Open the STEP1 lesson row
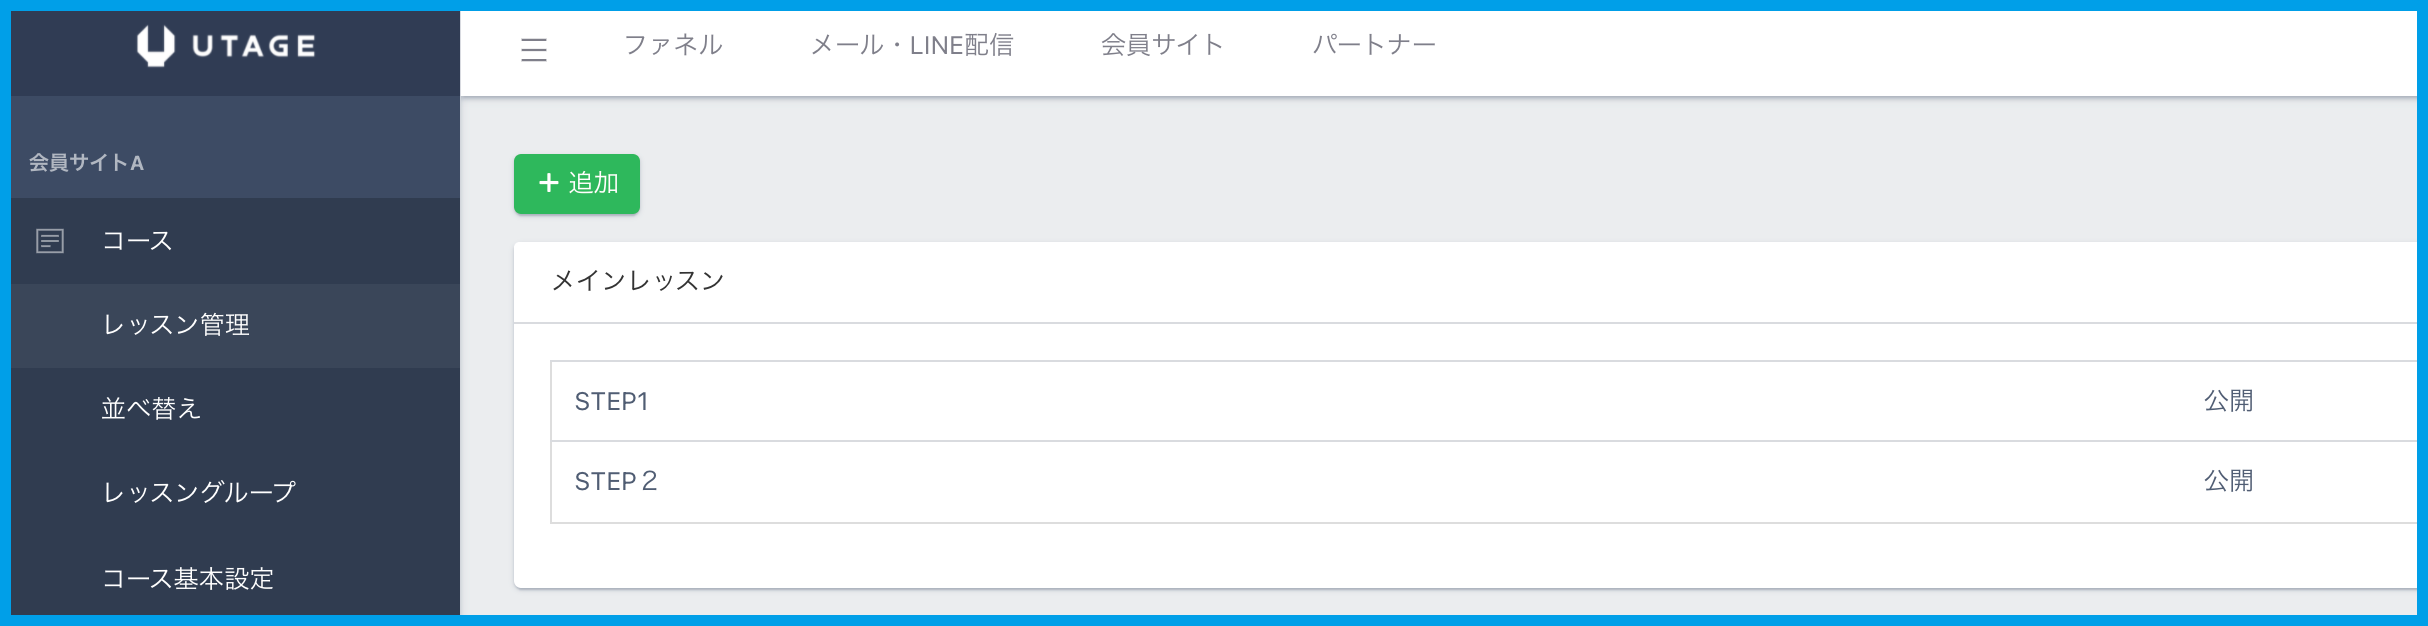 click(x=611, y=401)
